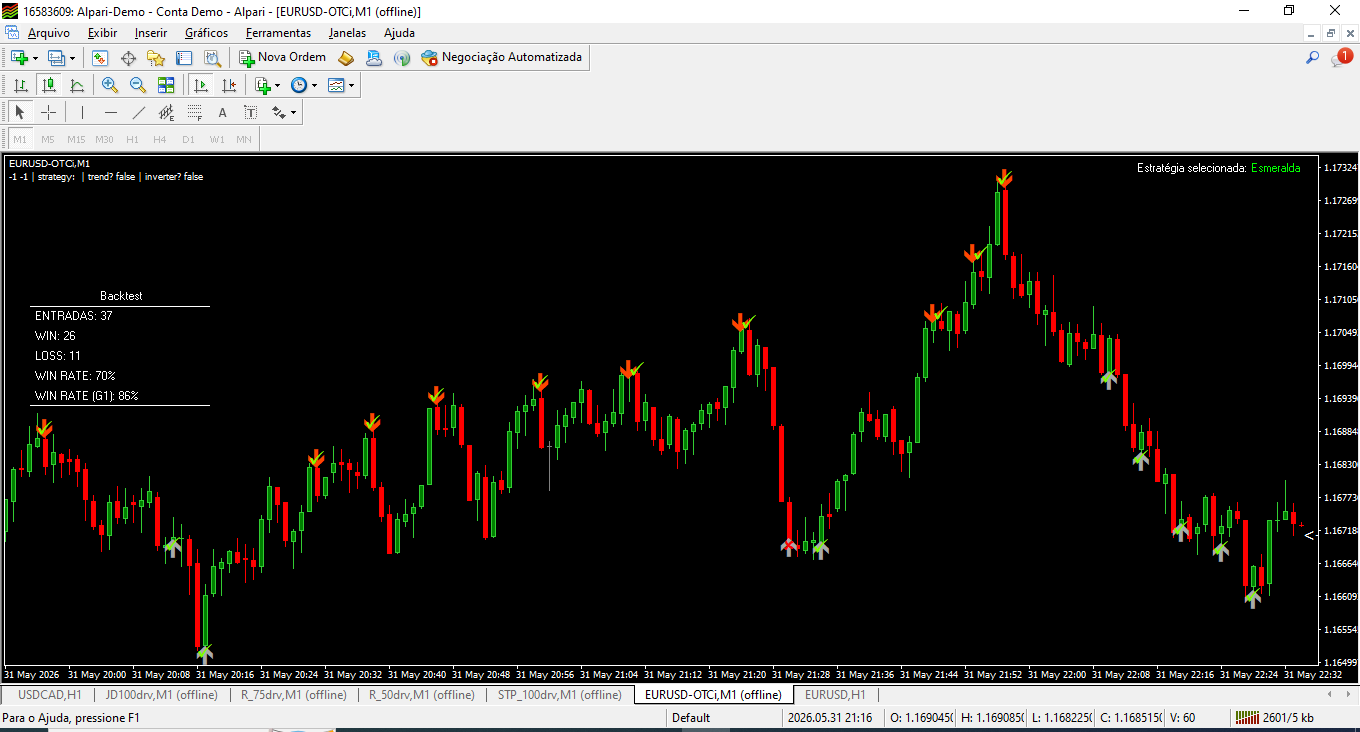Expand the new chart dropdown arrow
The width and height of the screenshot is (1360, 732).
[36, 58]
